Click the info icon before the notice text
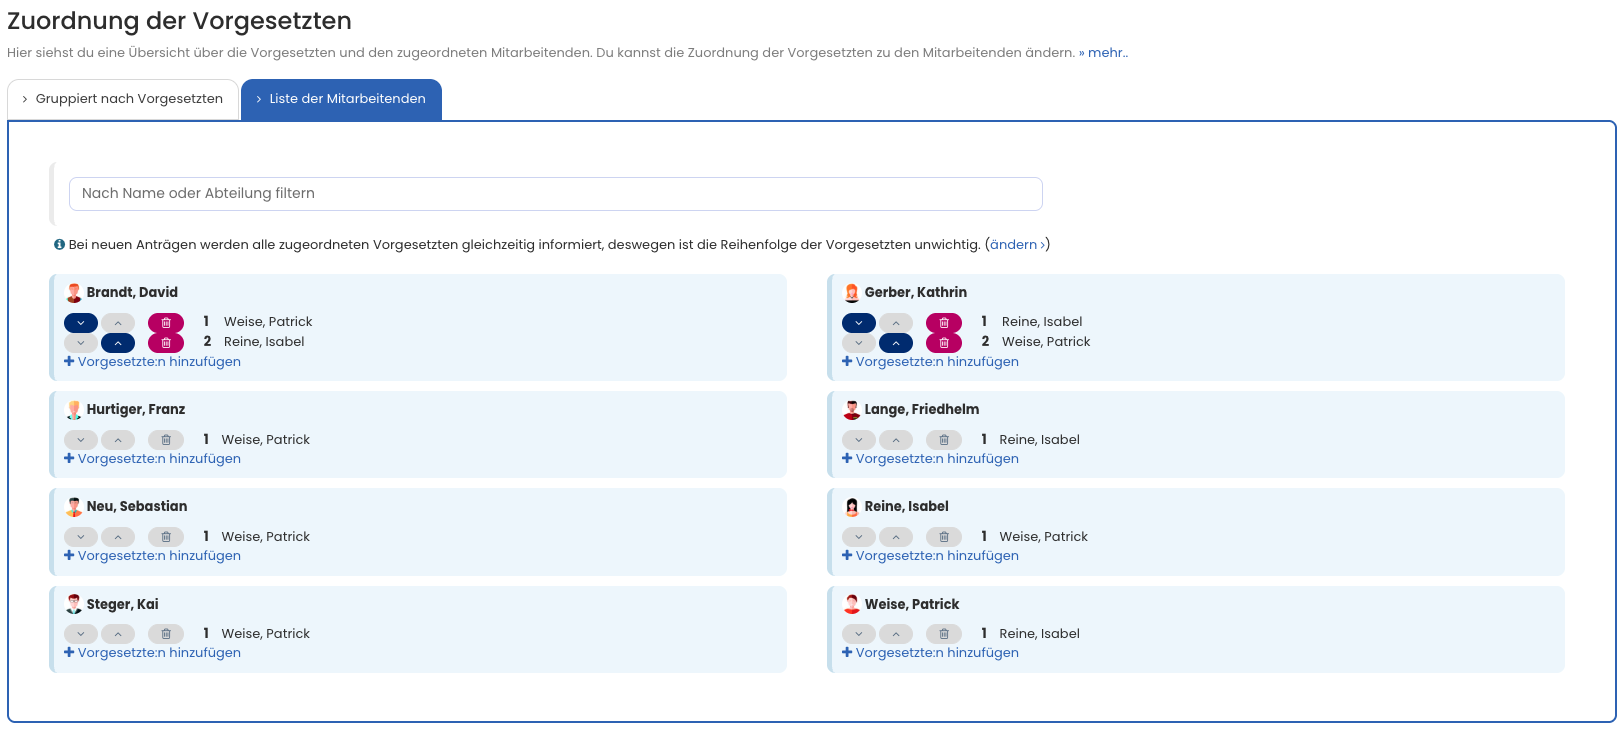This screenshot has width=1623, height=730. point(59,245)
